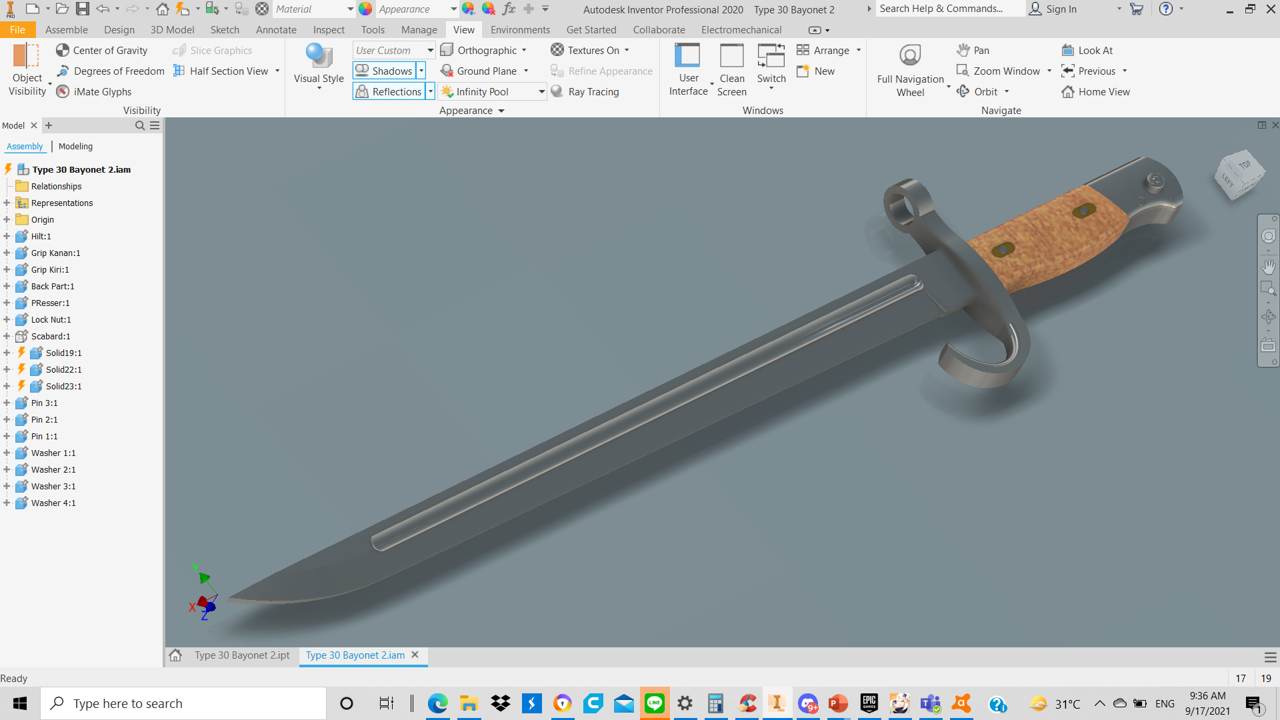The image size is (1280, 720).
Task: Toggle the Ground Plane
Action: click(x=478, y=71)
